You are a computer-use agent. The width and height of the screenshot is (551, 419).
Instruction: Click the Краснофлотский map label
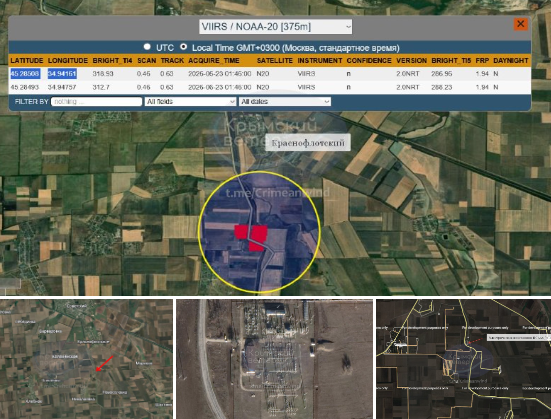(x=307, y=143)
